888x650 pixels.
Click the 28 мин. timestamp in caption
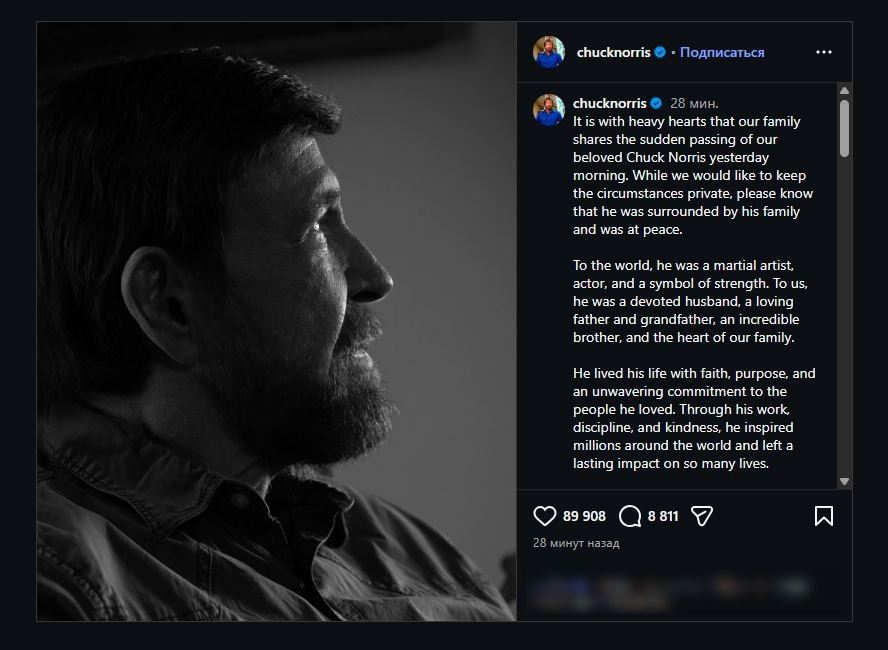click(694, 103)
